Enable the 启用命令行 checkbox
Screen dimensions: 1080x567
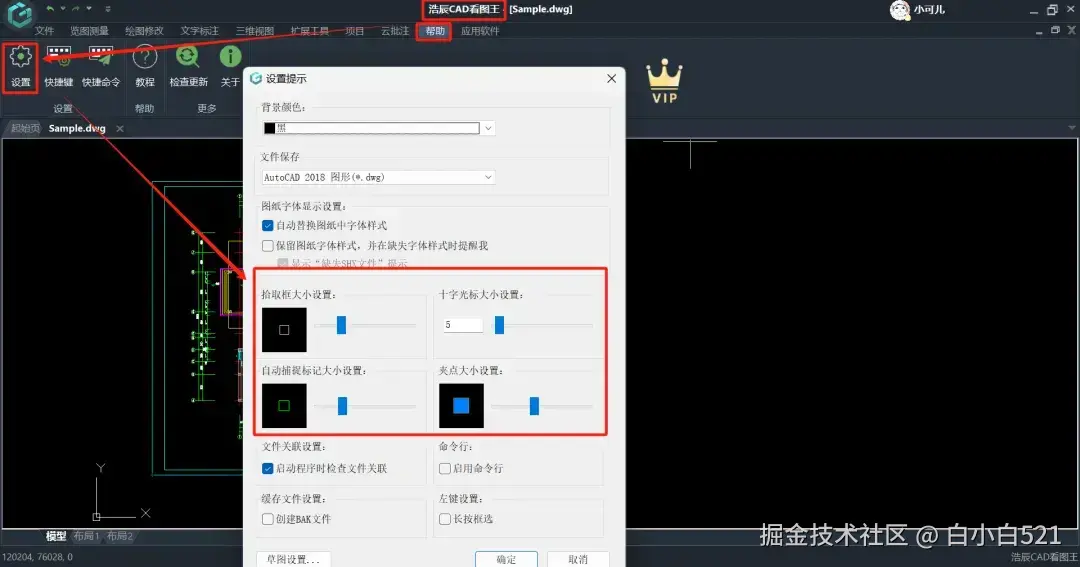(445, 468)
